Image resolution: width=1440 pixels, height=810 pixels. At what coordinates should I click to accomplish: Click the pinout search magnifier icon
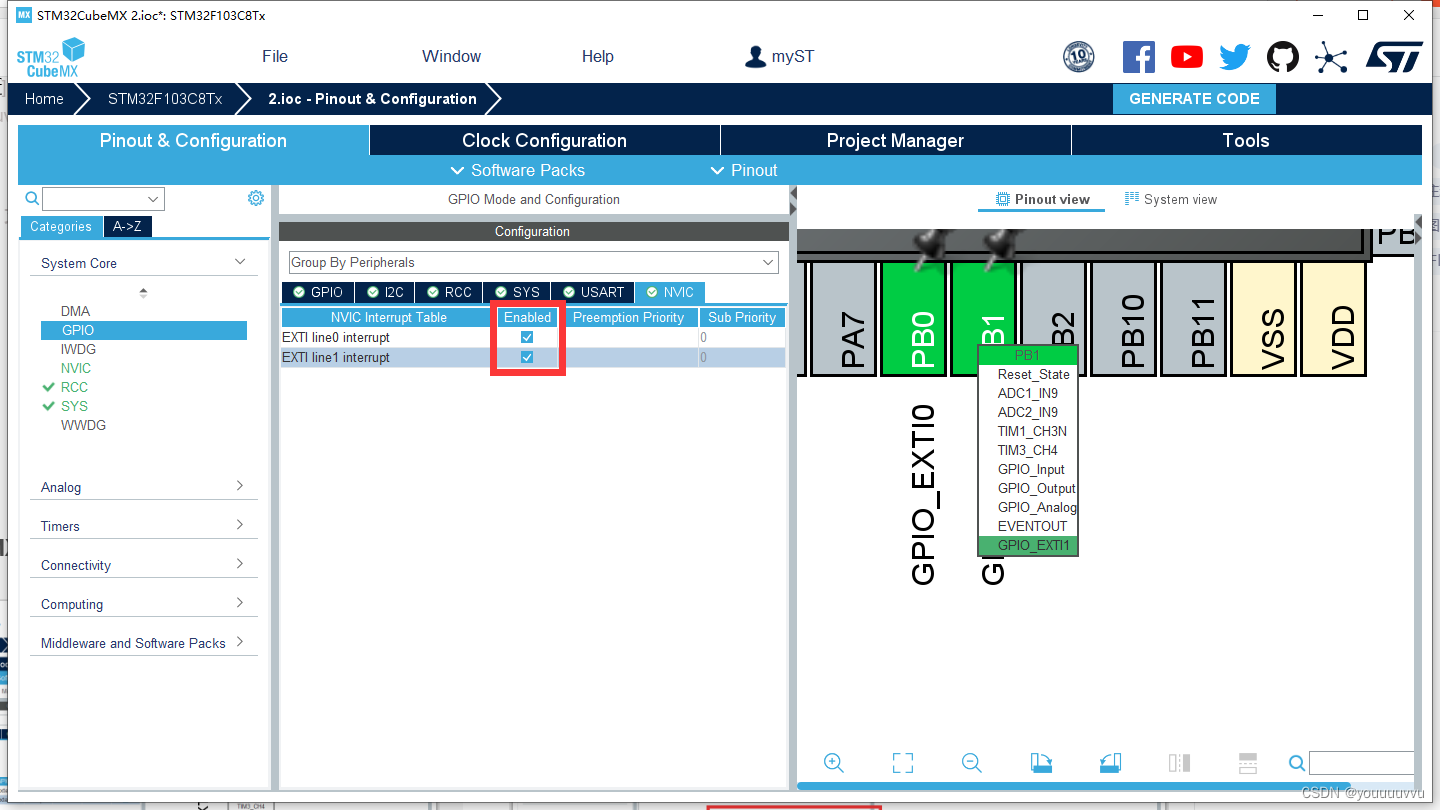(1297, 763)
